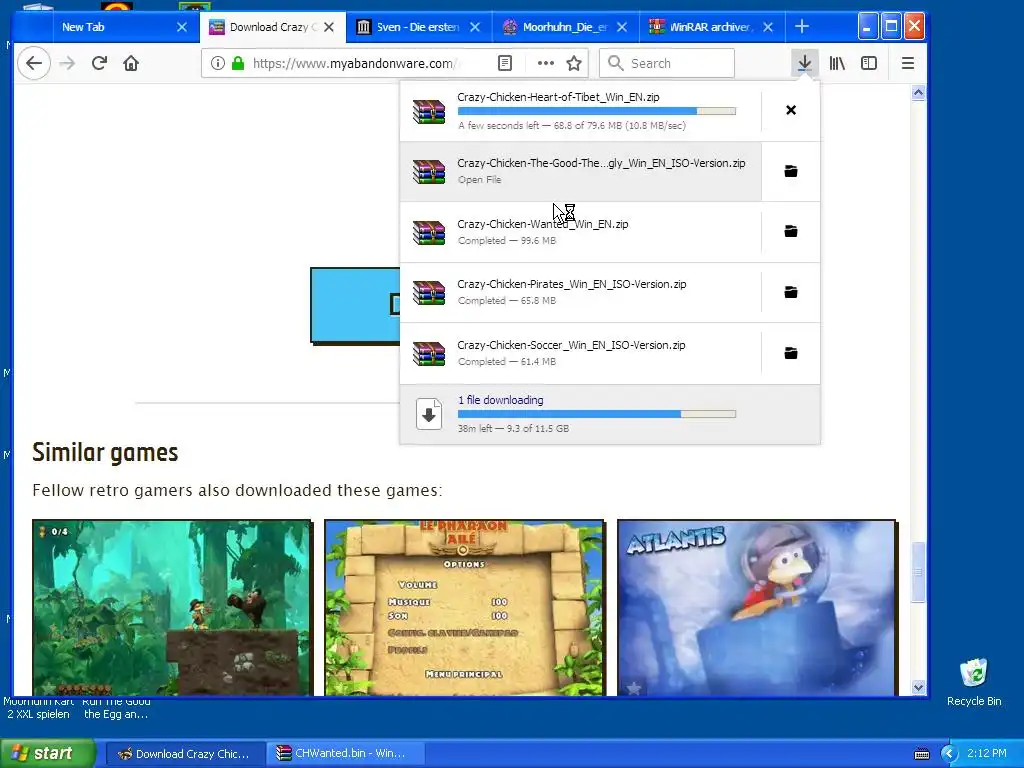Click the download summary arrow icon
The height and width of the screenshot is (768, 1024).
pos(429,414)
